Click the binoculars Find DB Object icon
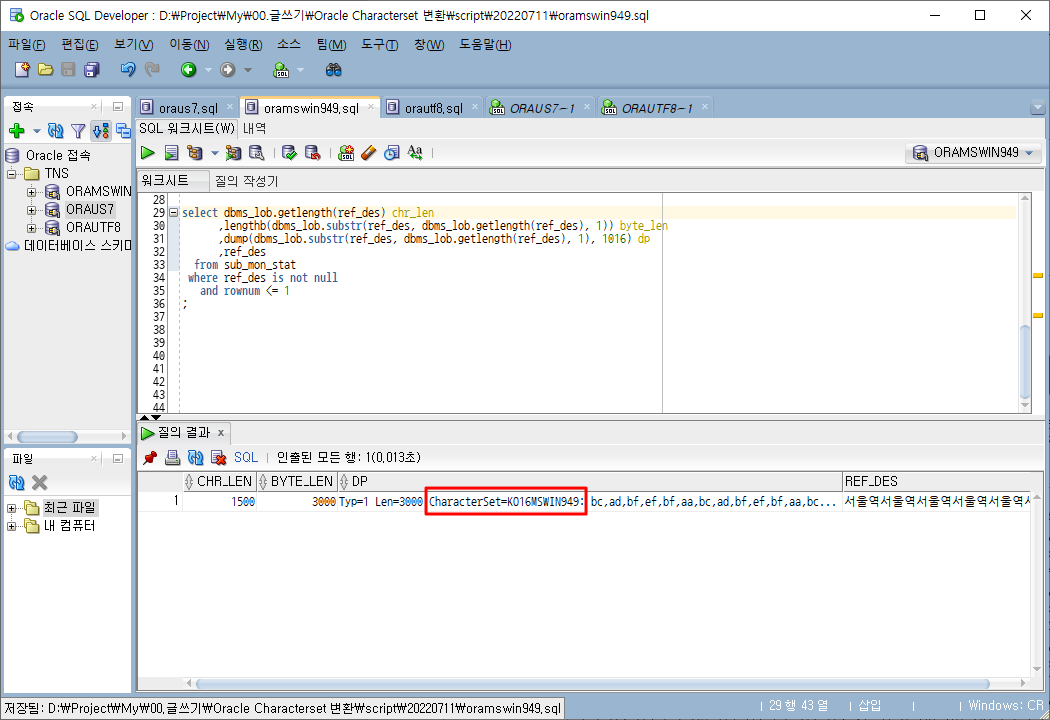The width and height of the screenshot is (1050, 720). click(333, 69)
